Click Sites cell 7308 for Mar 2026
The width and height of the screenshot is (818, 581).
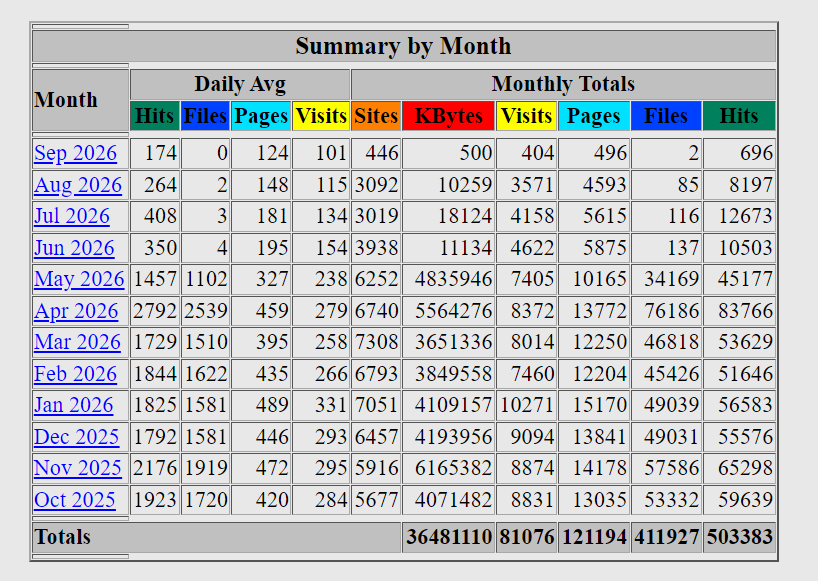376,343
